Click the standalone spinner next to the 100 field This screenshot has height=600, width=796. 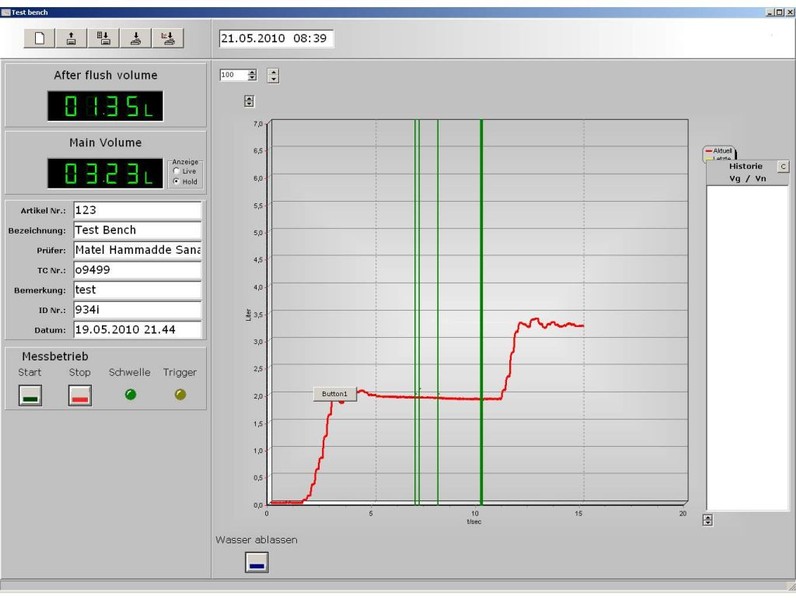coord(273,75)
